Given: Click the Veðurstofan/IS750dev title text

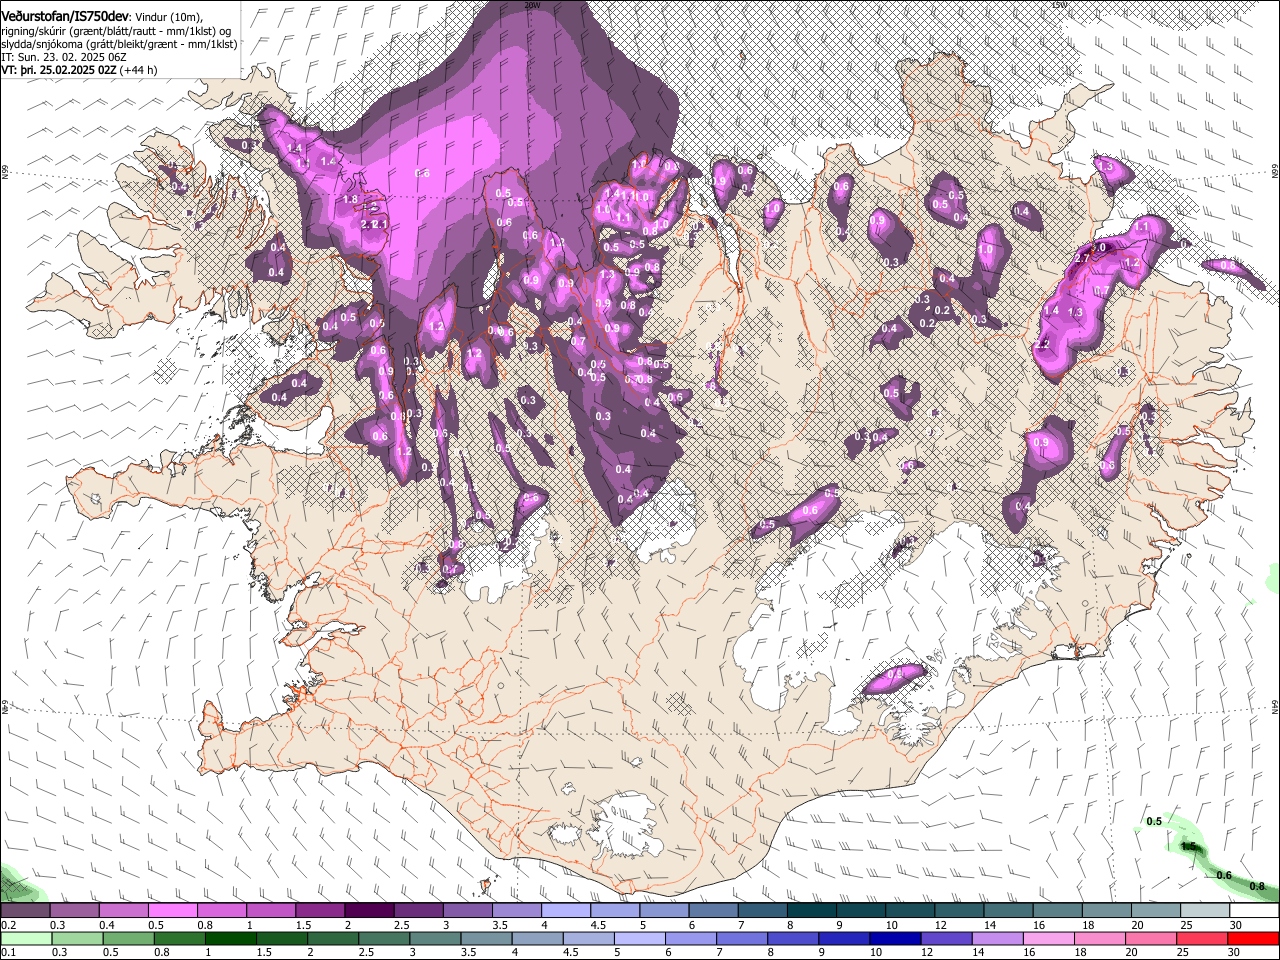Looking at the screenshot, I should click(65, 16).
